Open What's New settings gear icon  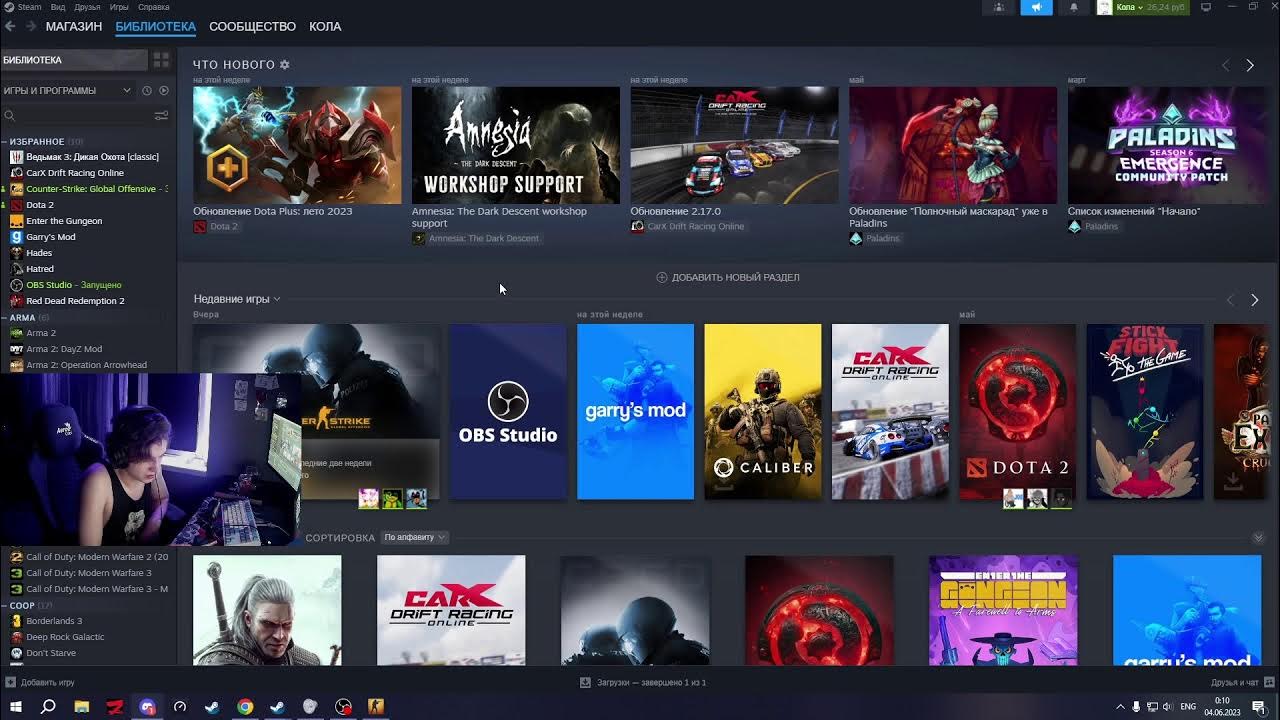285,64
